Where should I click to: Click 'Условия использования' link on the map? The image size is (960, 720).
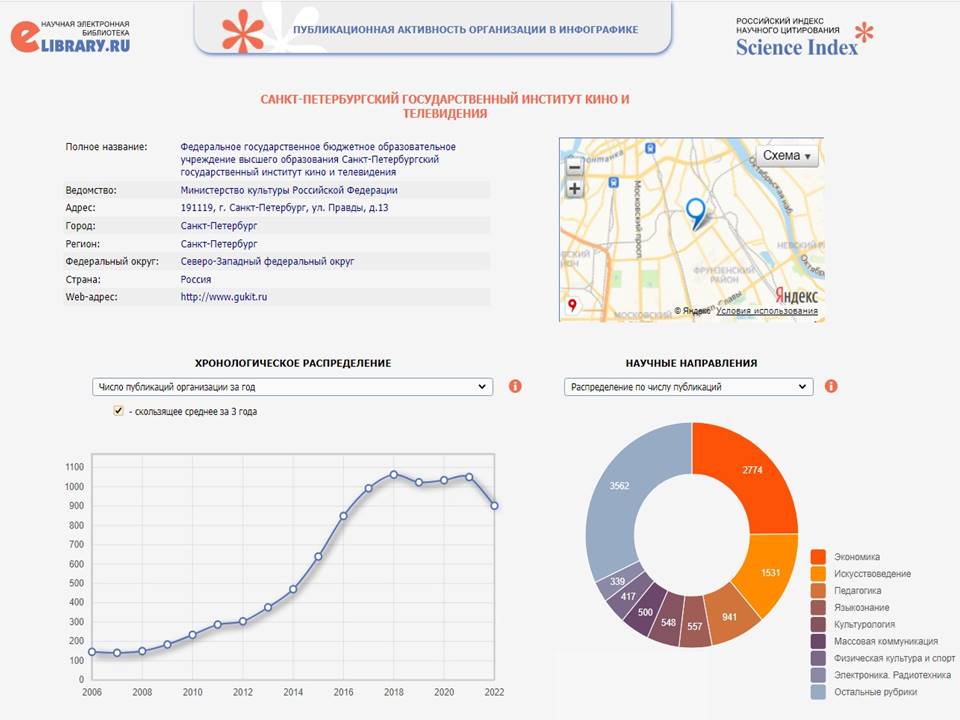tap(767, 311)
